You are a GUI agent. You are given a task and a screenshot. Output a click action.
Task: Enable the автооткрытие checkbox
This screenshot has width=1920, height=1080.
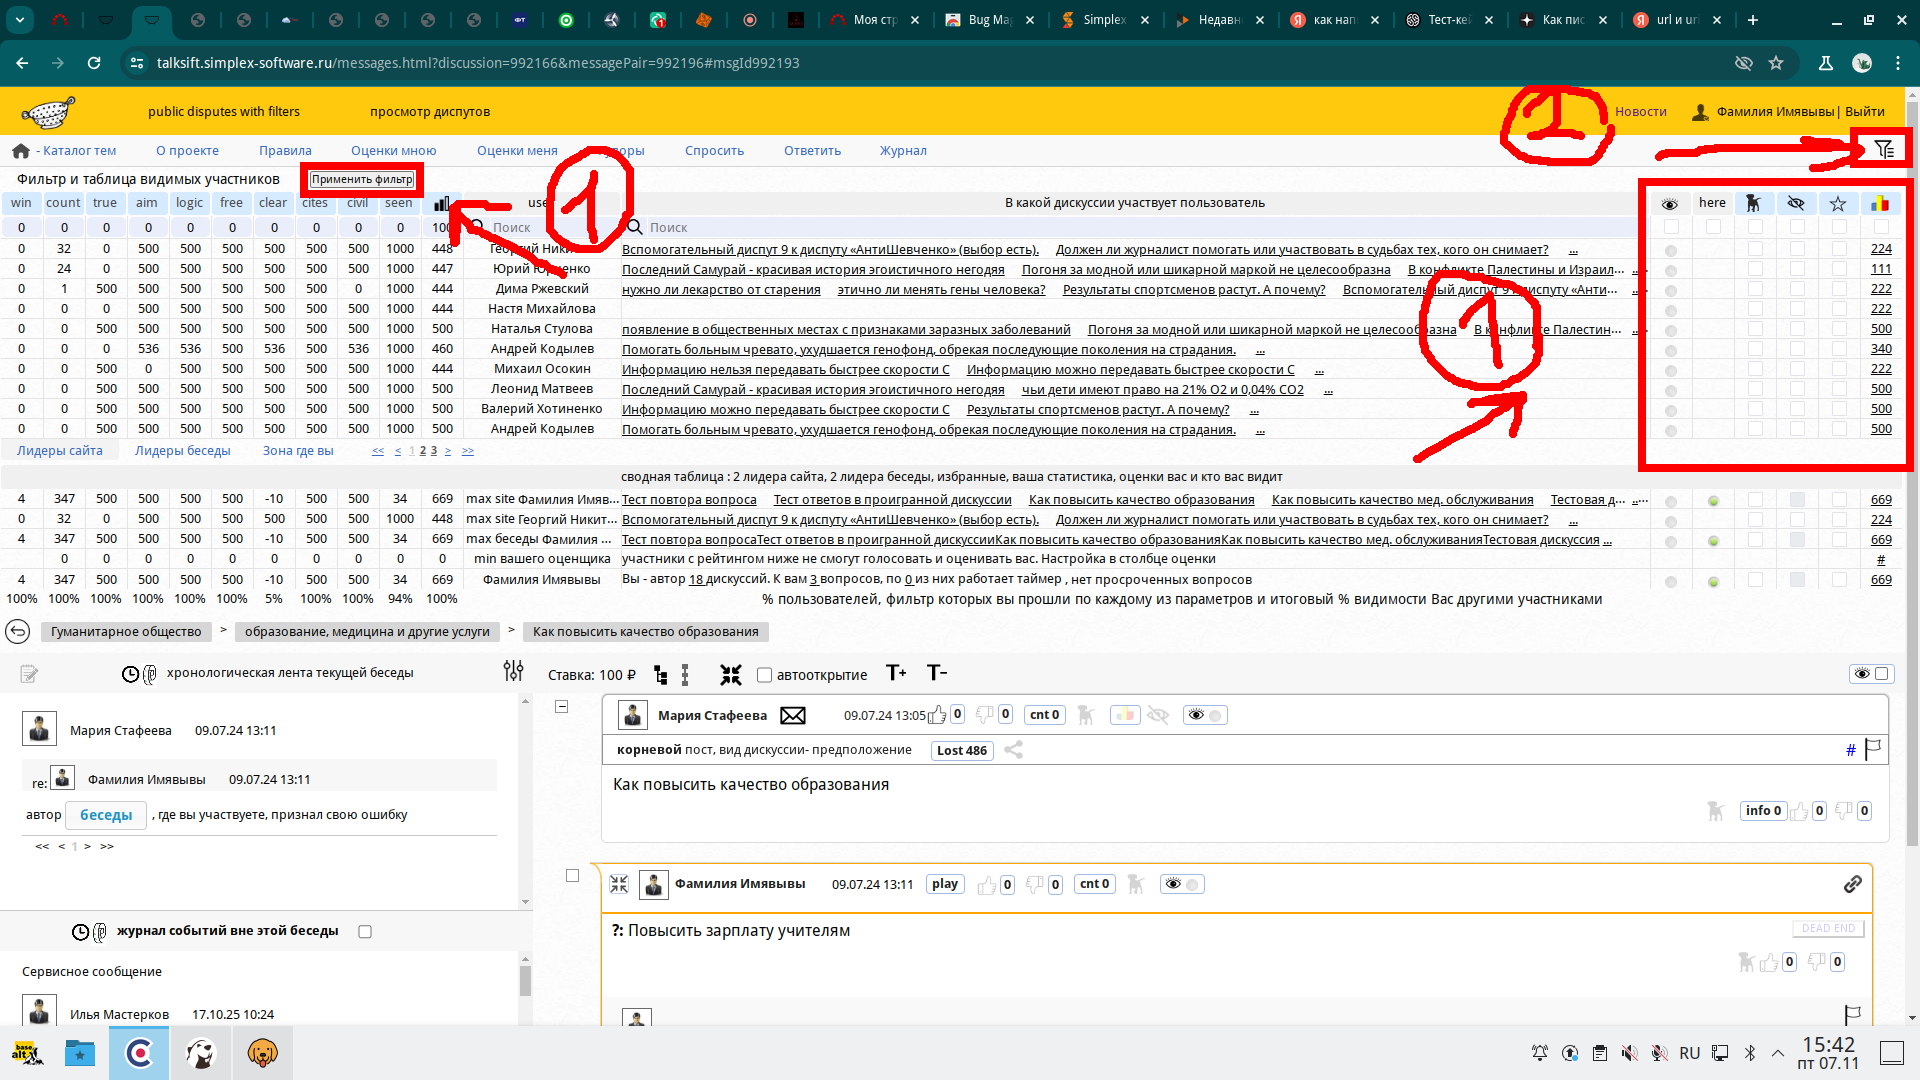[x=764, y=675]
